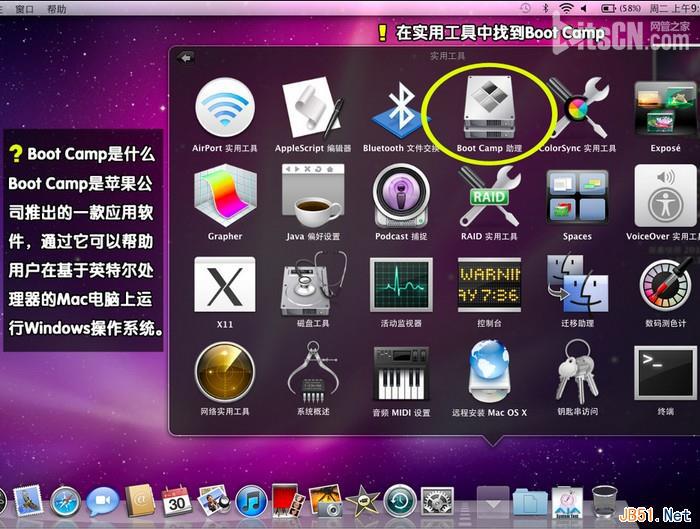The width and height of the screenshot is (700, 529).
Task: Open iChat from the Dock
Action: 103,501
